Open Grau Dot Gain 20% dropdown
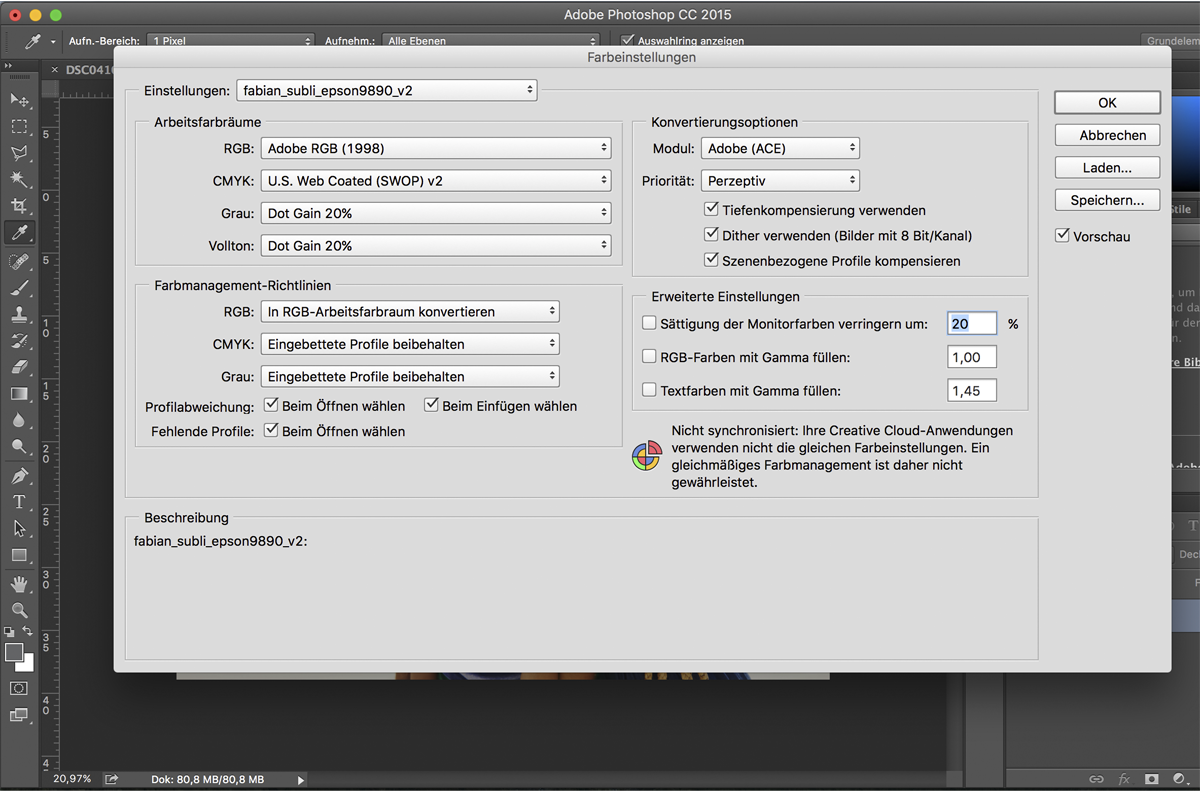The width and height of the screenshot is (1200, 791). 436,213
